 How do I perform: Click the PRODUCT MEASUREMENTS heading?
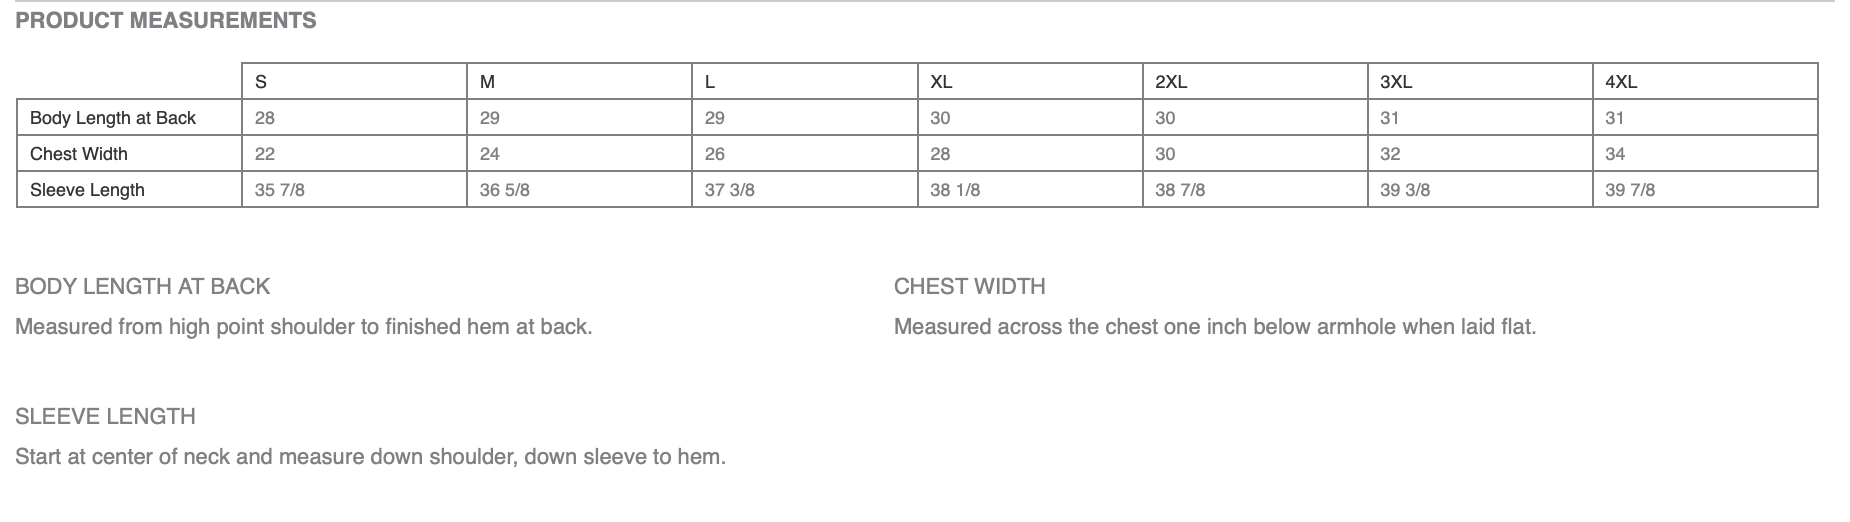click(166, 21)
